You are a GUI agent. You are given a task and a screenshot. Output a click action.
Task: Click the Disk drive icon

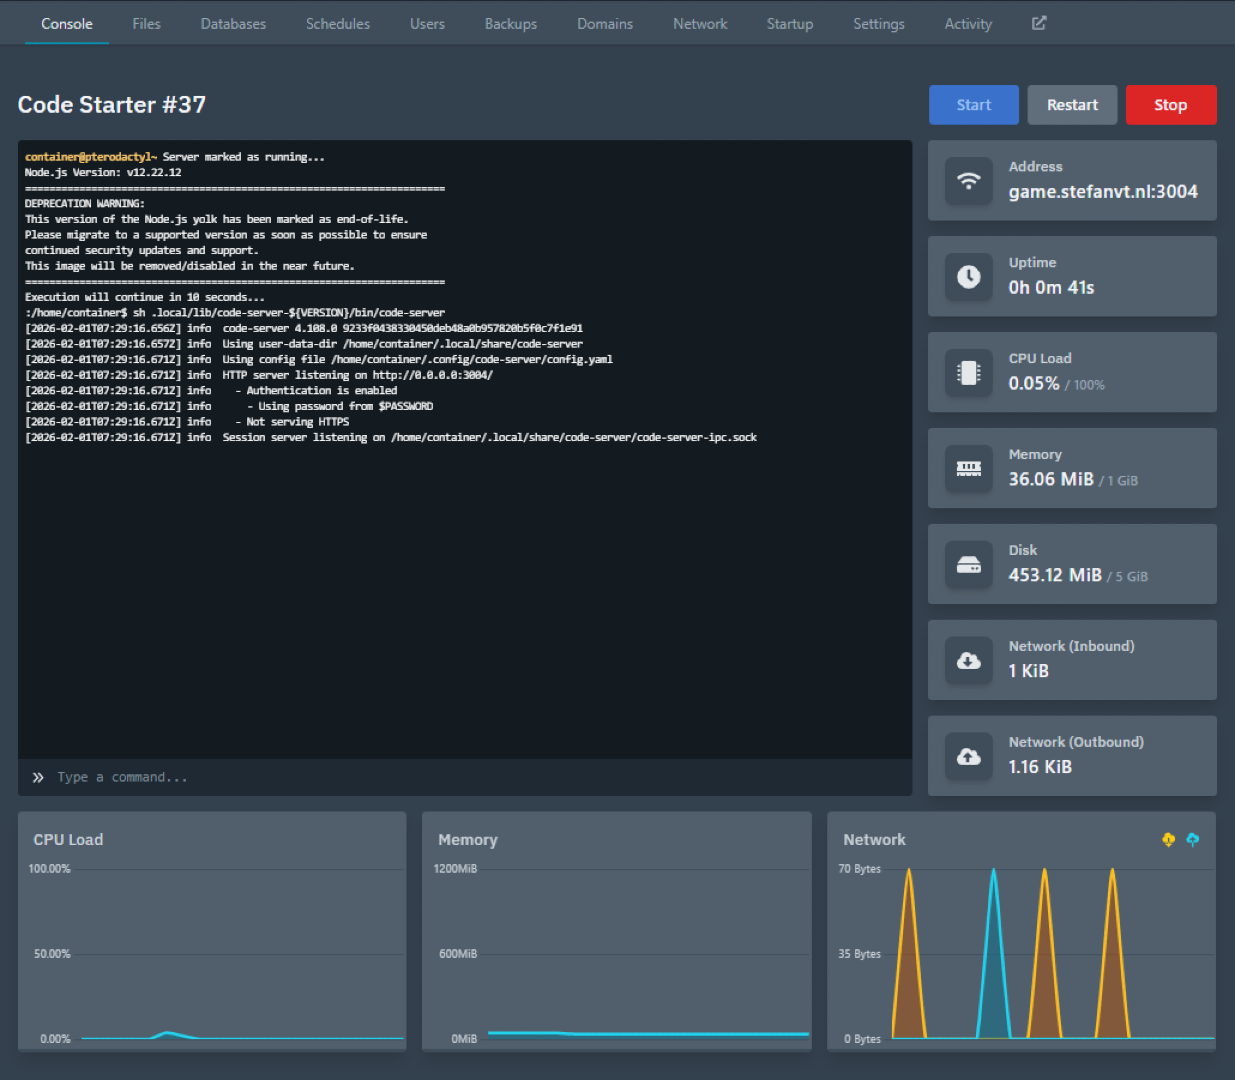click(968, 565)
